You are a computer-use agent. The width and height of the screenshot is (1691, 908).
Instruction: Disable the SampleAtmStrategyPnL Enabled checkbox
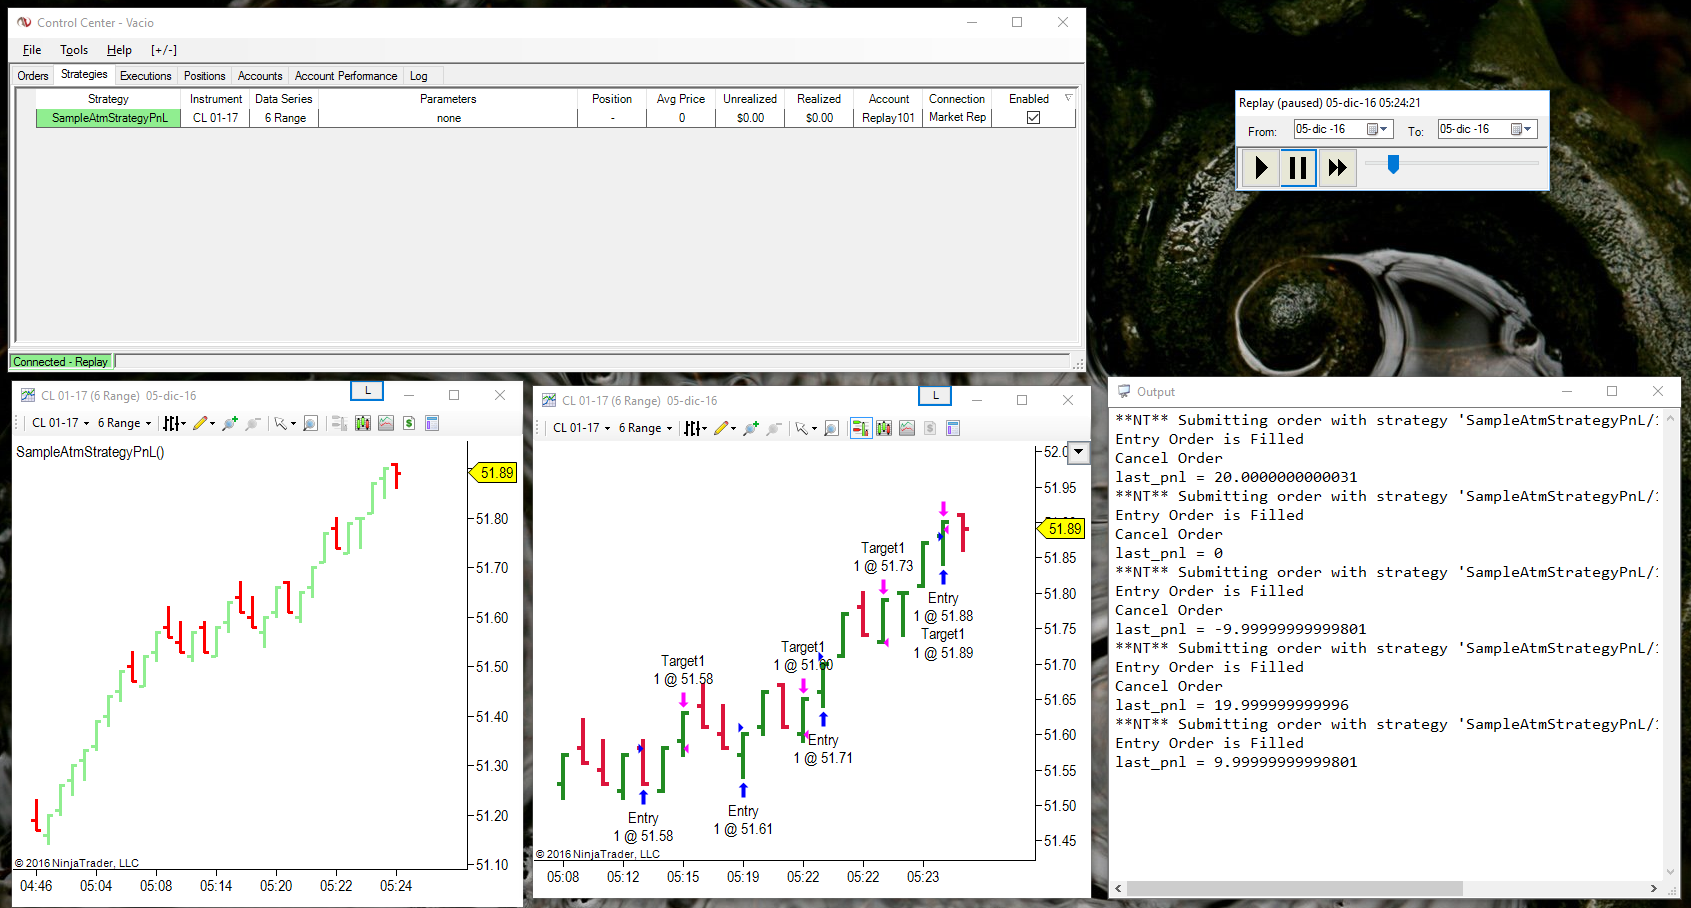point(1033,117)
